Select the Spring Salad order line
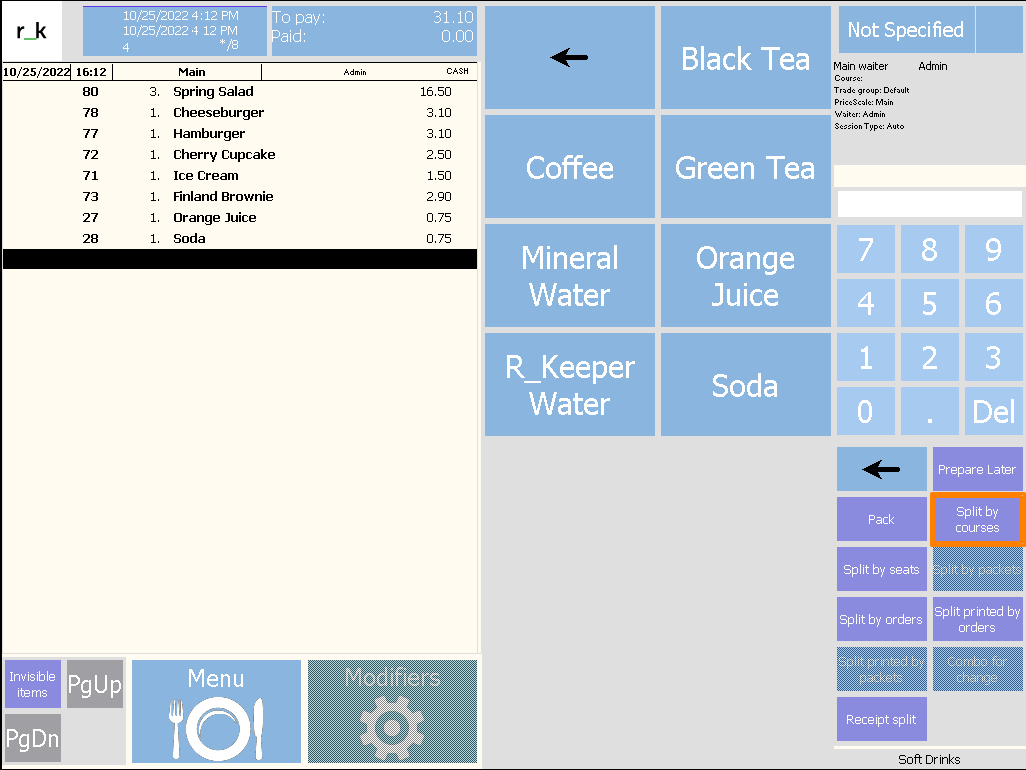 click(239, 92)
